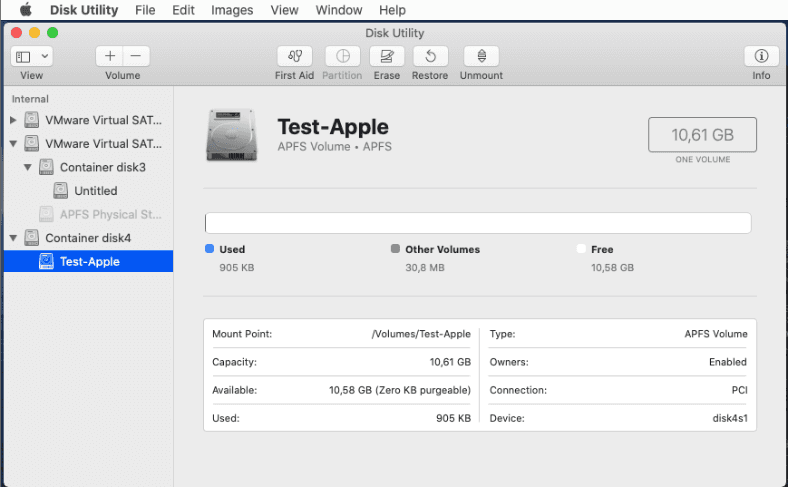Click the large Test-Apple drive icon

tap(232, 135)
